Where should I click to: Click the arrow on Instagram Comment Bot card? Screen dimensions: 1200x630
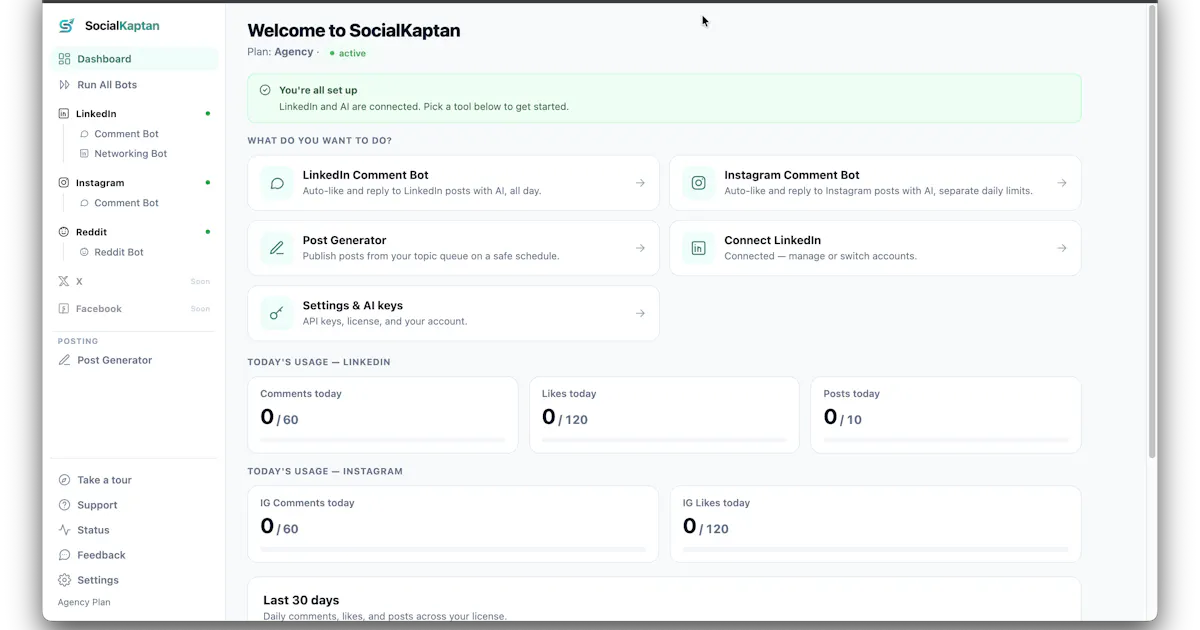[x=1062, y=183]
